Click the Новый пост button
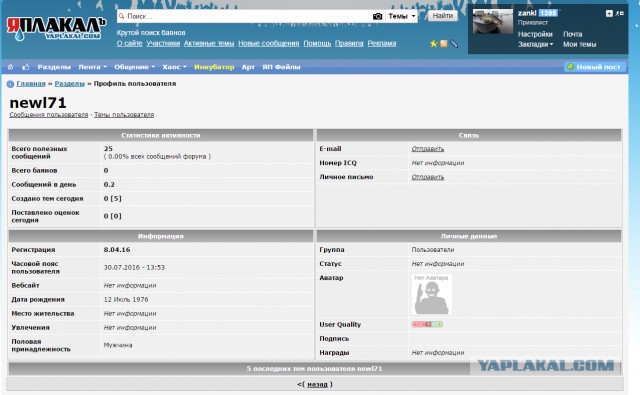Viewport: 640px width, 395px height. [595, 67]
